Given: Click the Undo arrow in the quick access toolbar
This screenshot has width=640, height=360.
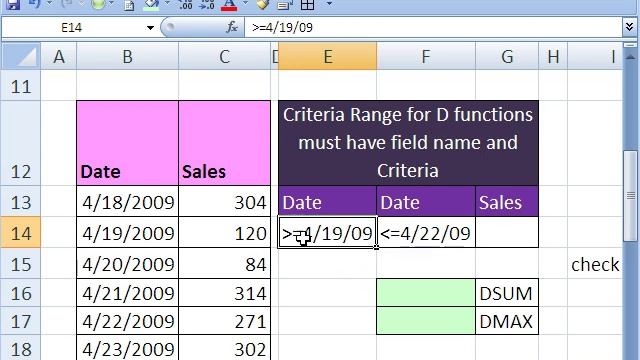Looking at the screenshot, I should [35, 4].
